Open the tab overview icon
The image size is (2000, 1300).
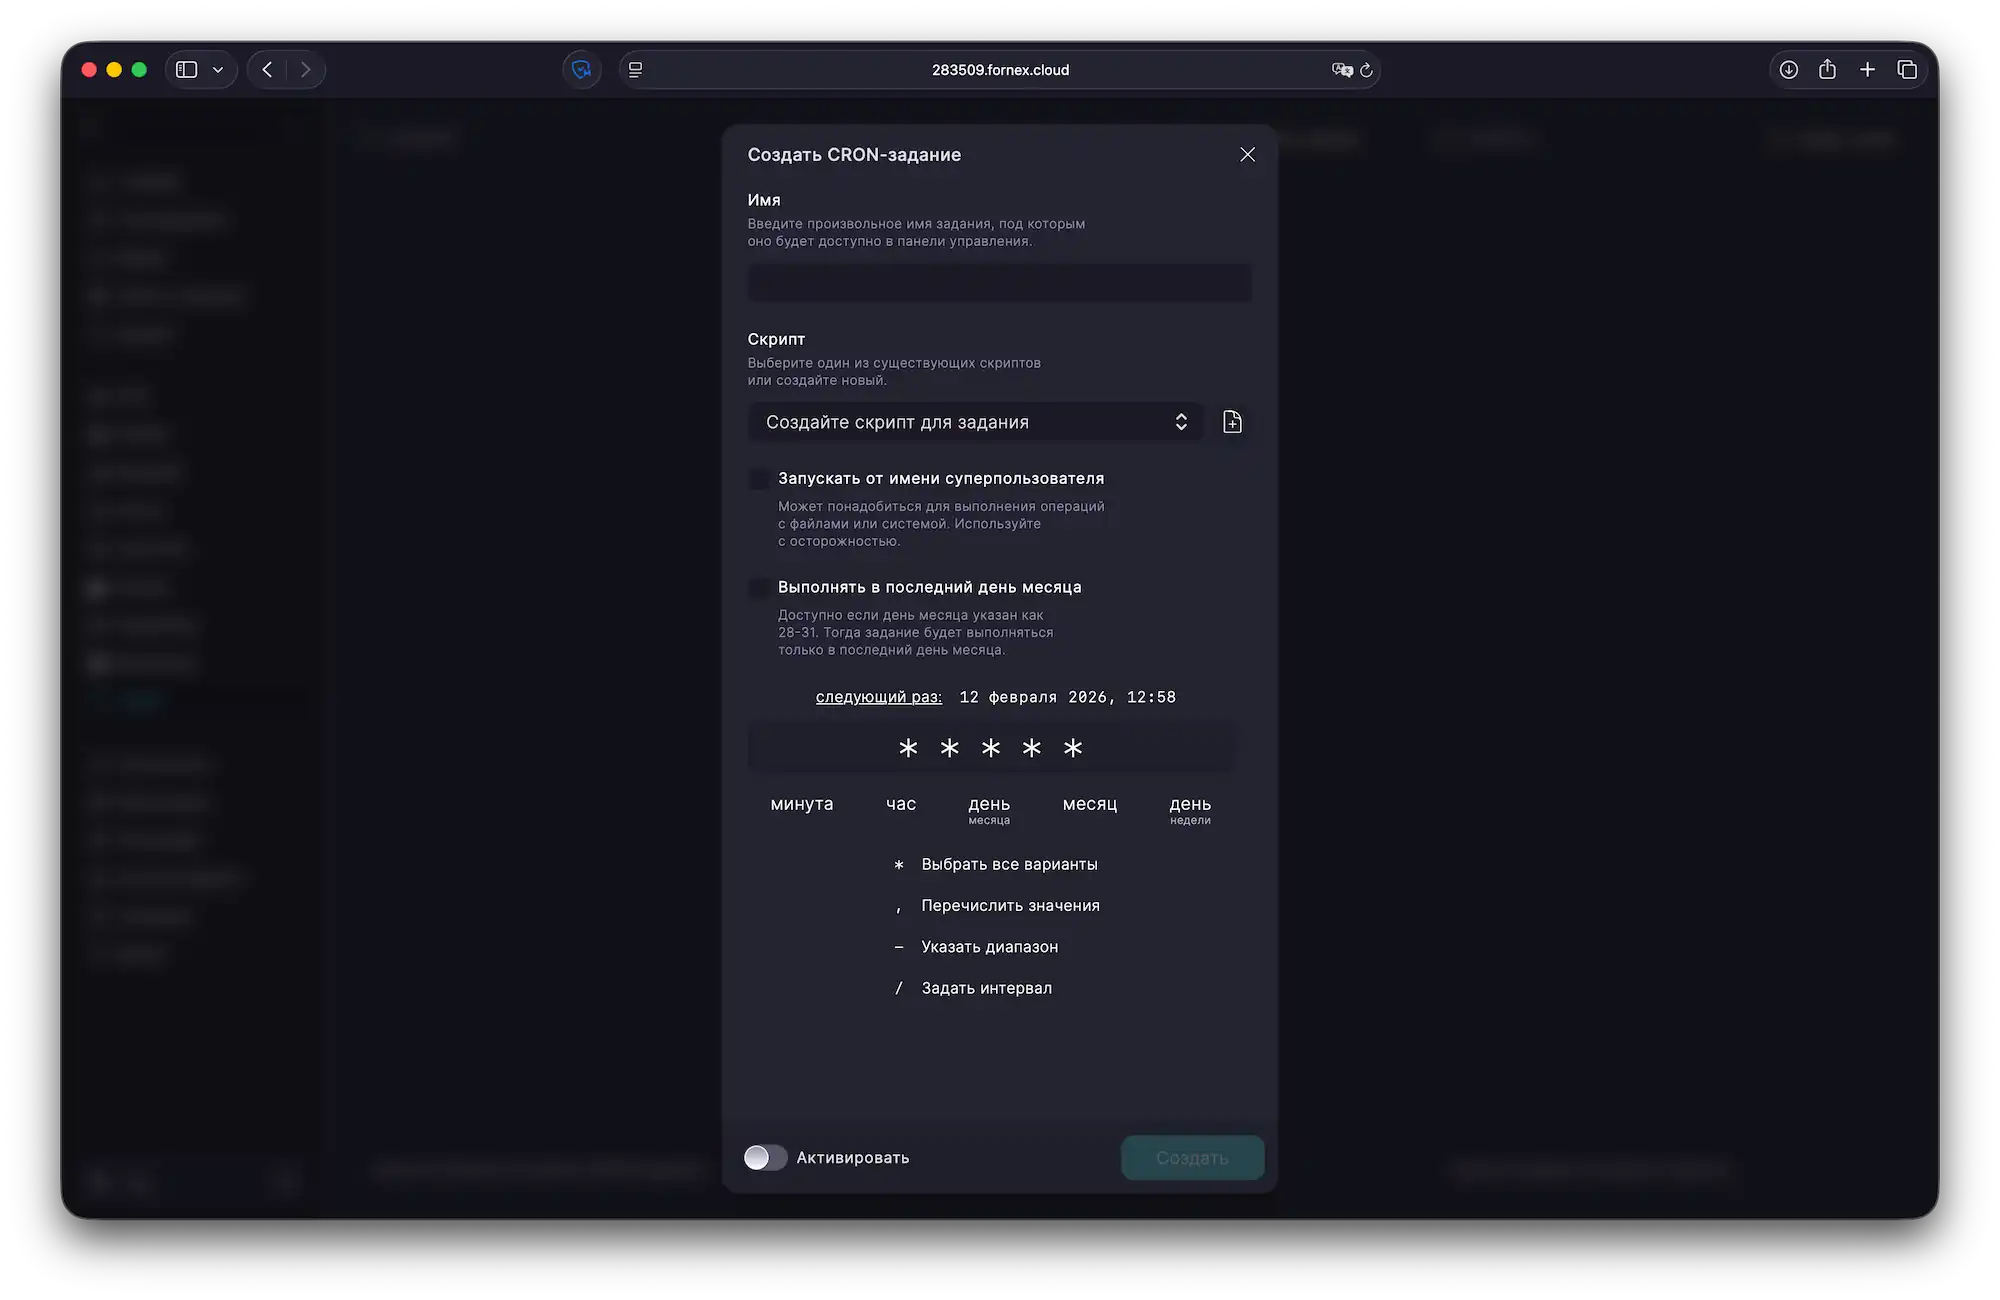tap(1906, 69)
